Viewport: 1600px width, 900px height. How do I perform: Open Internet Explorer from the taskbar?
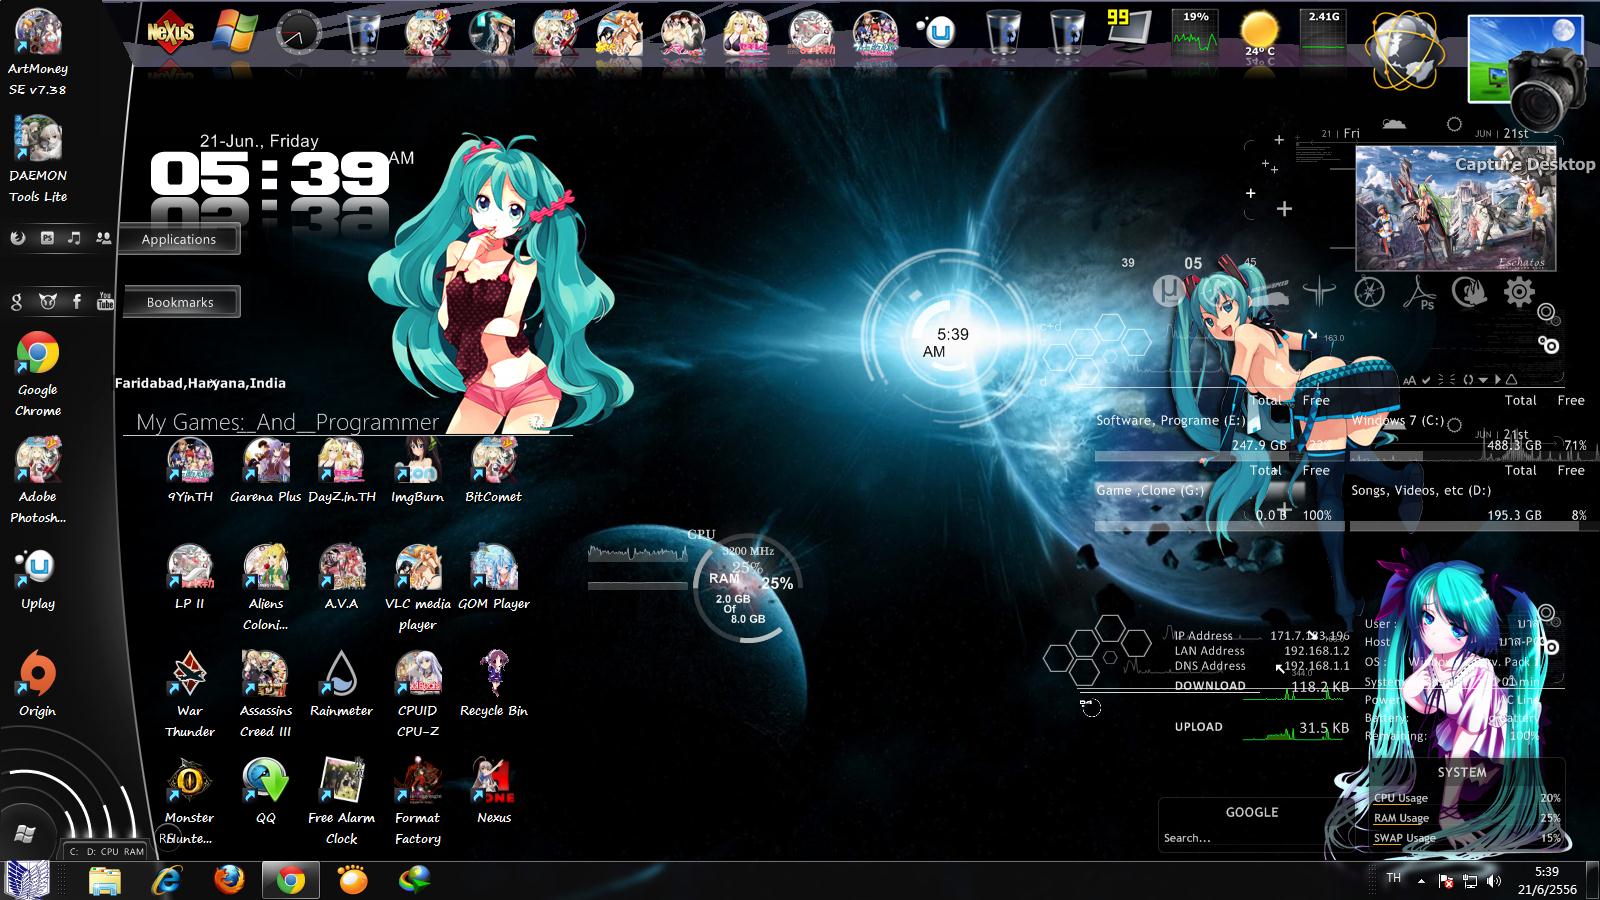click(167, 880)
